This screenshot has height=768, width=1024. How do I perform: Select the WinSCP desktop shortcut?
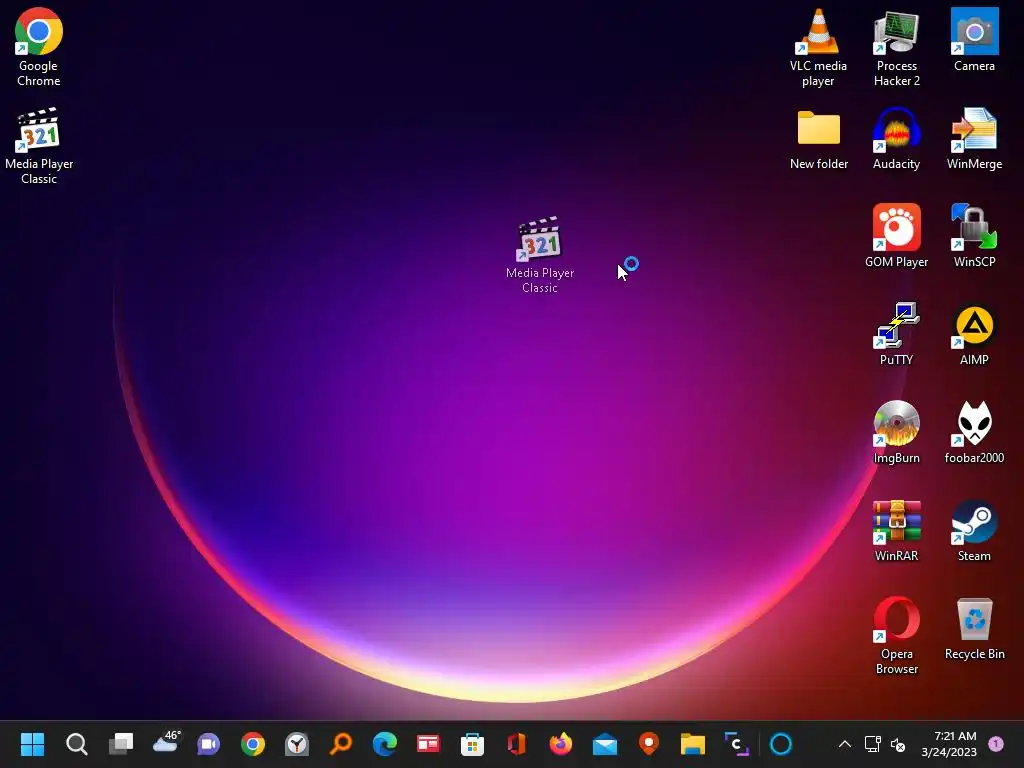click(974, 236)
